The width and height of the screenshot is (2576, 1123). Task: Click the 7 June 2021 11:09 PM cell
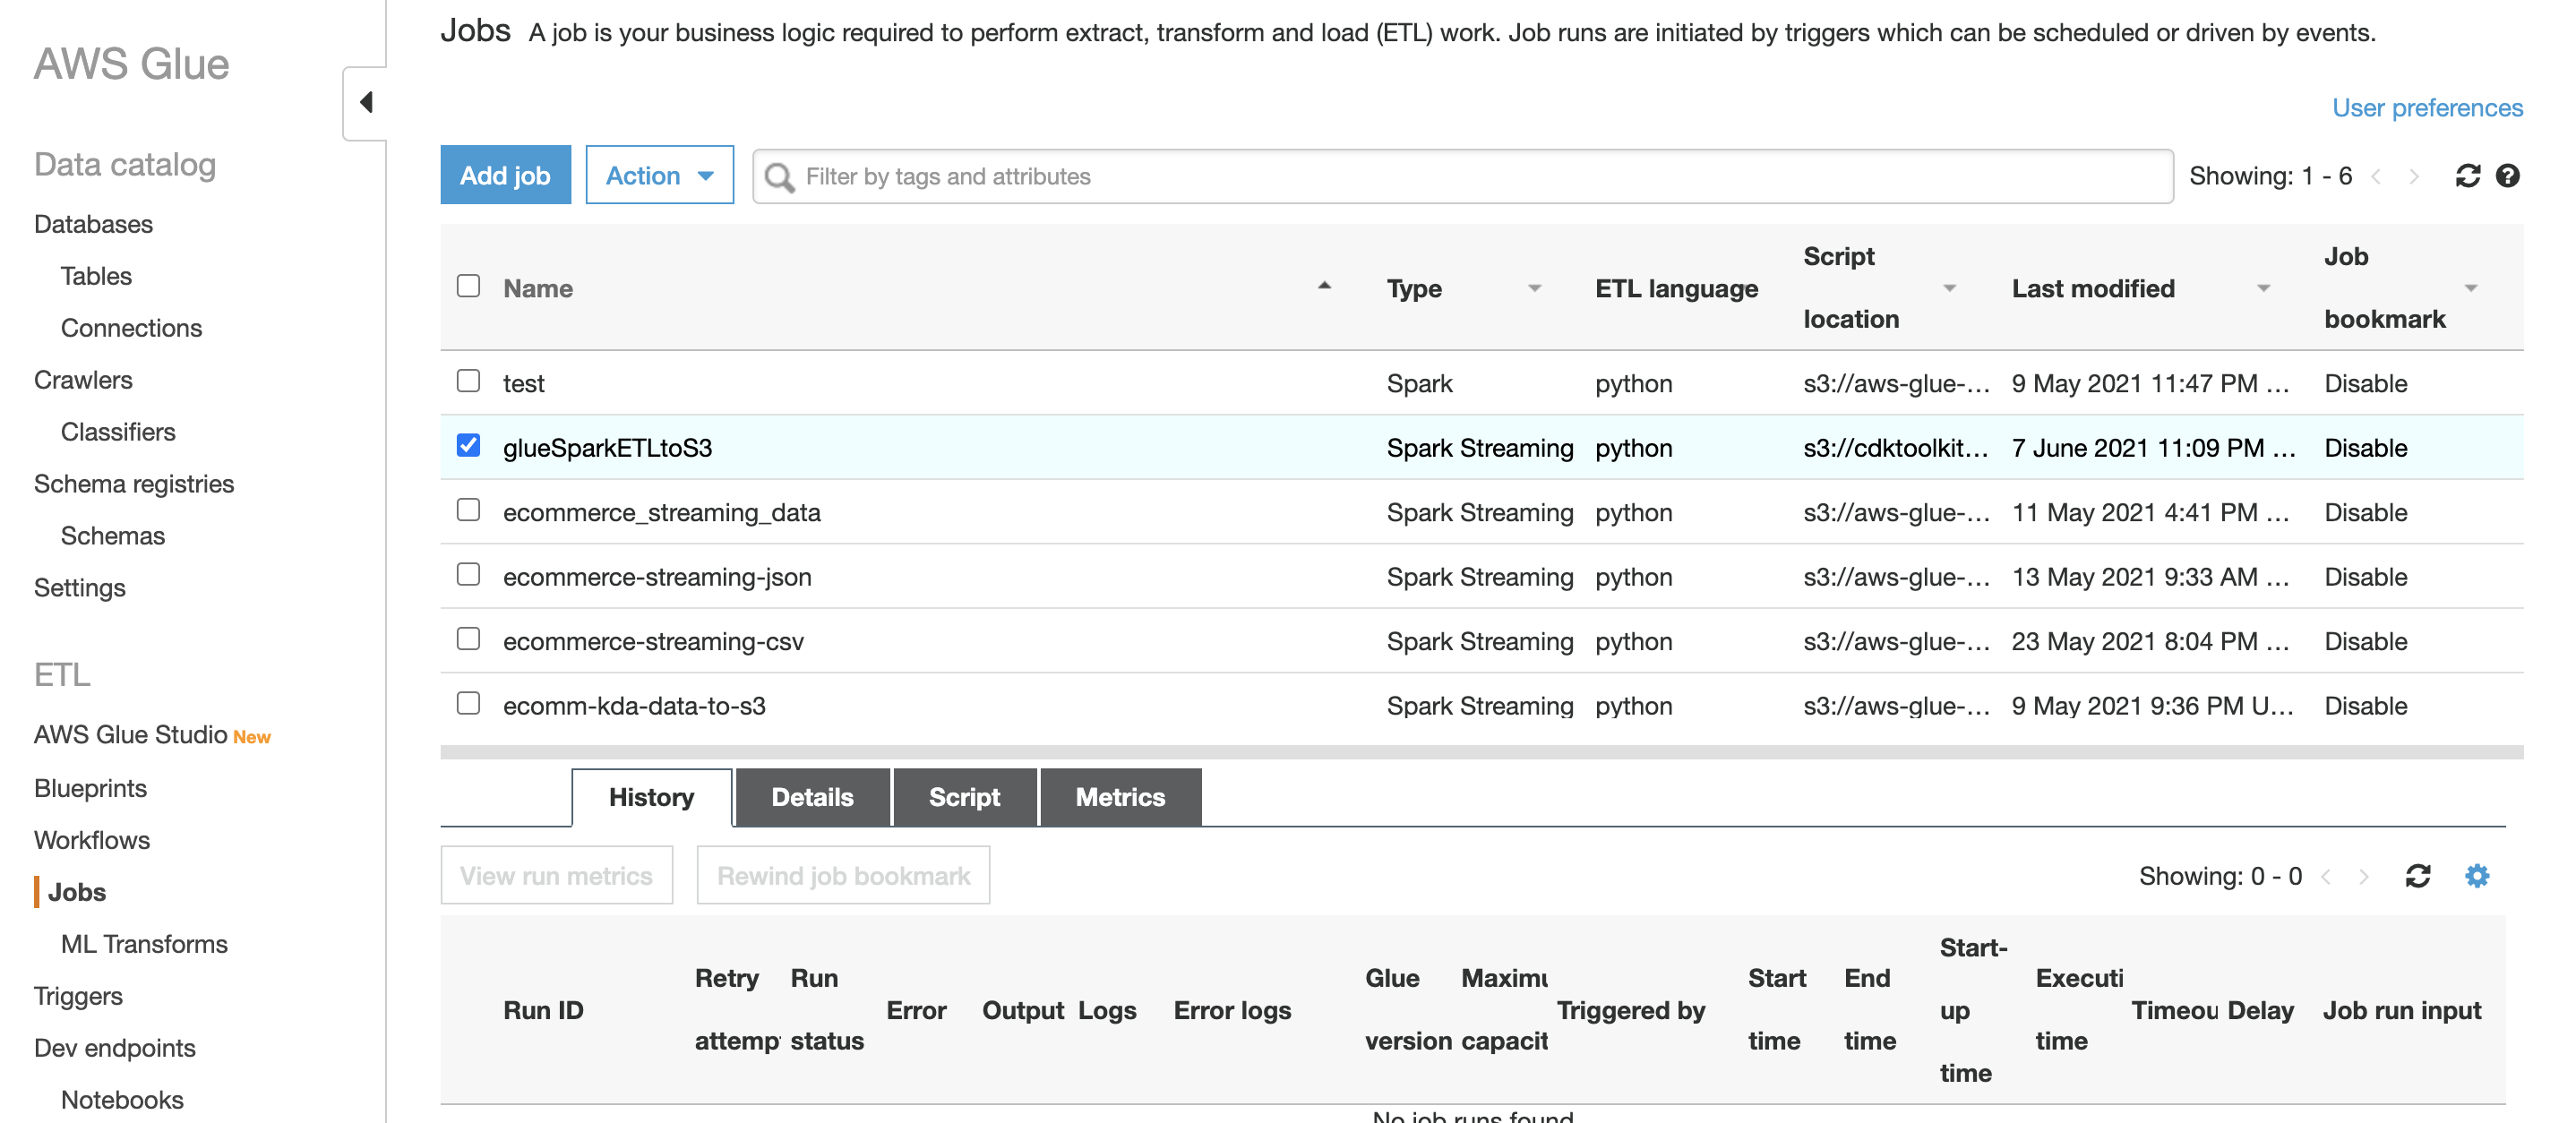[2153, 448]
